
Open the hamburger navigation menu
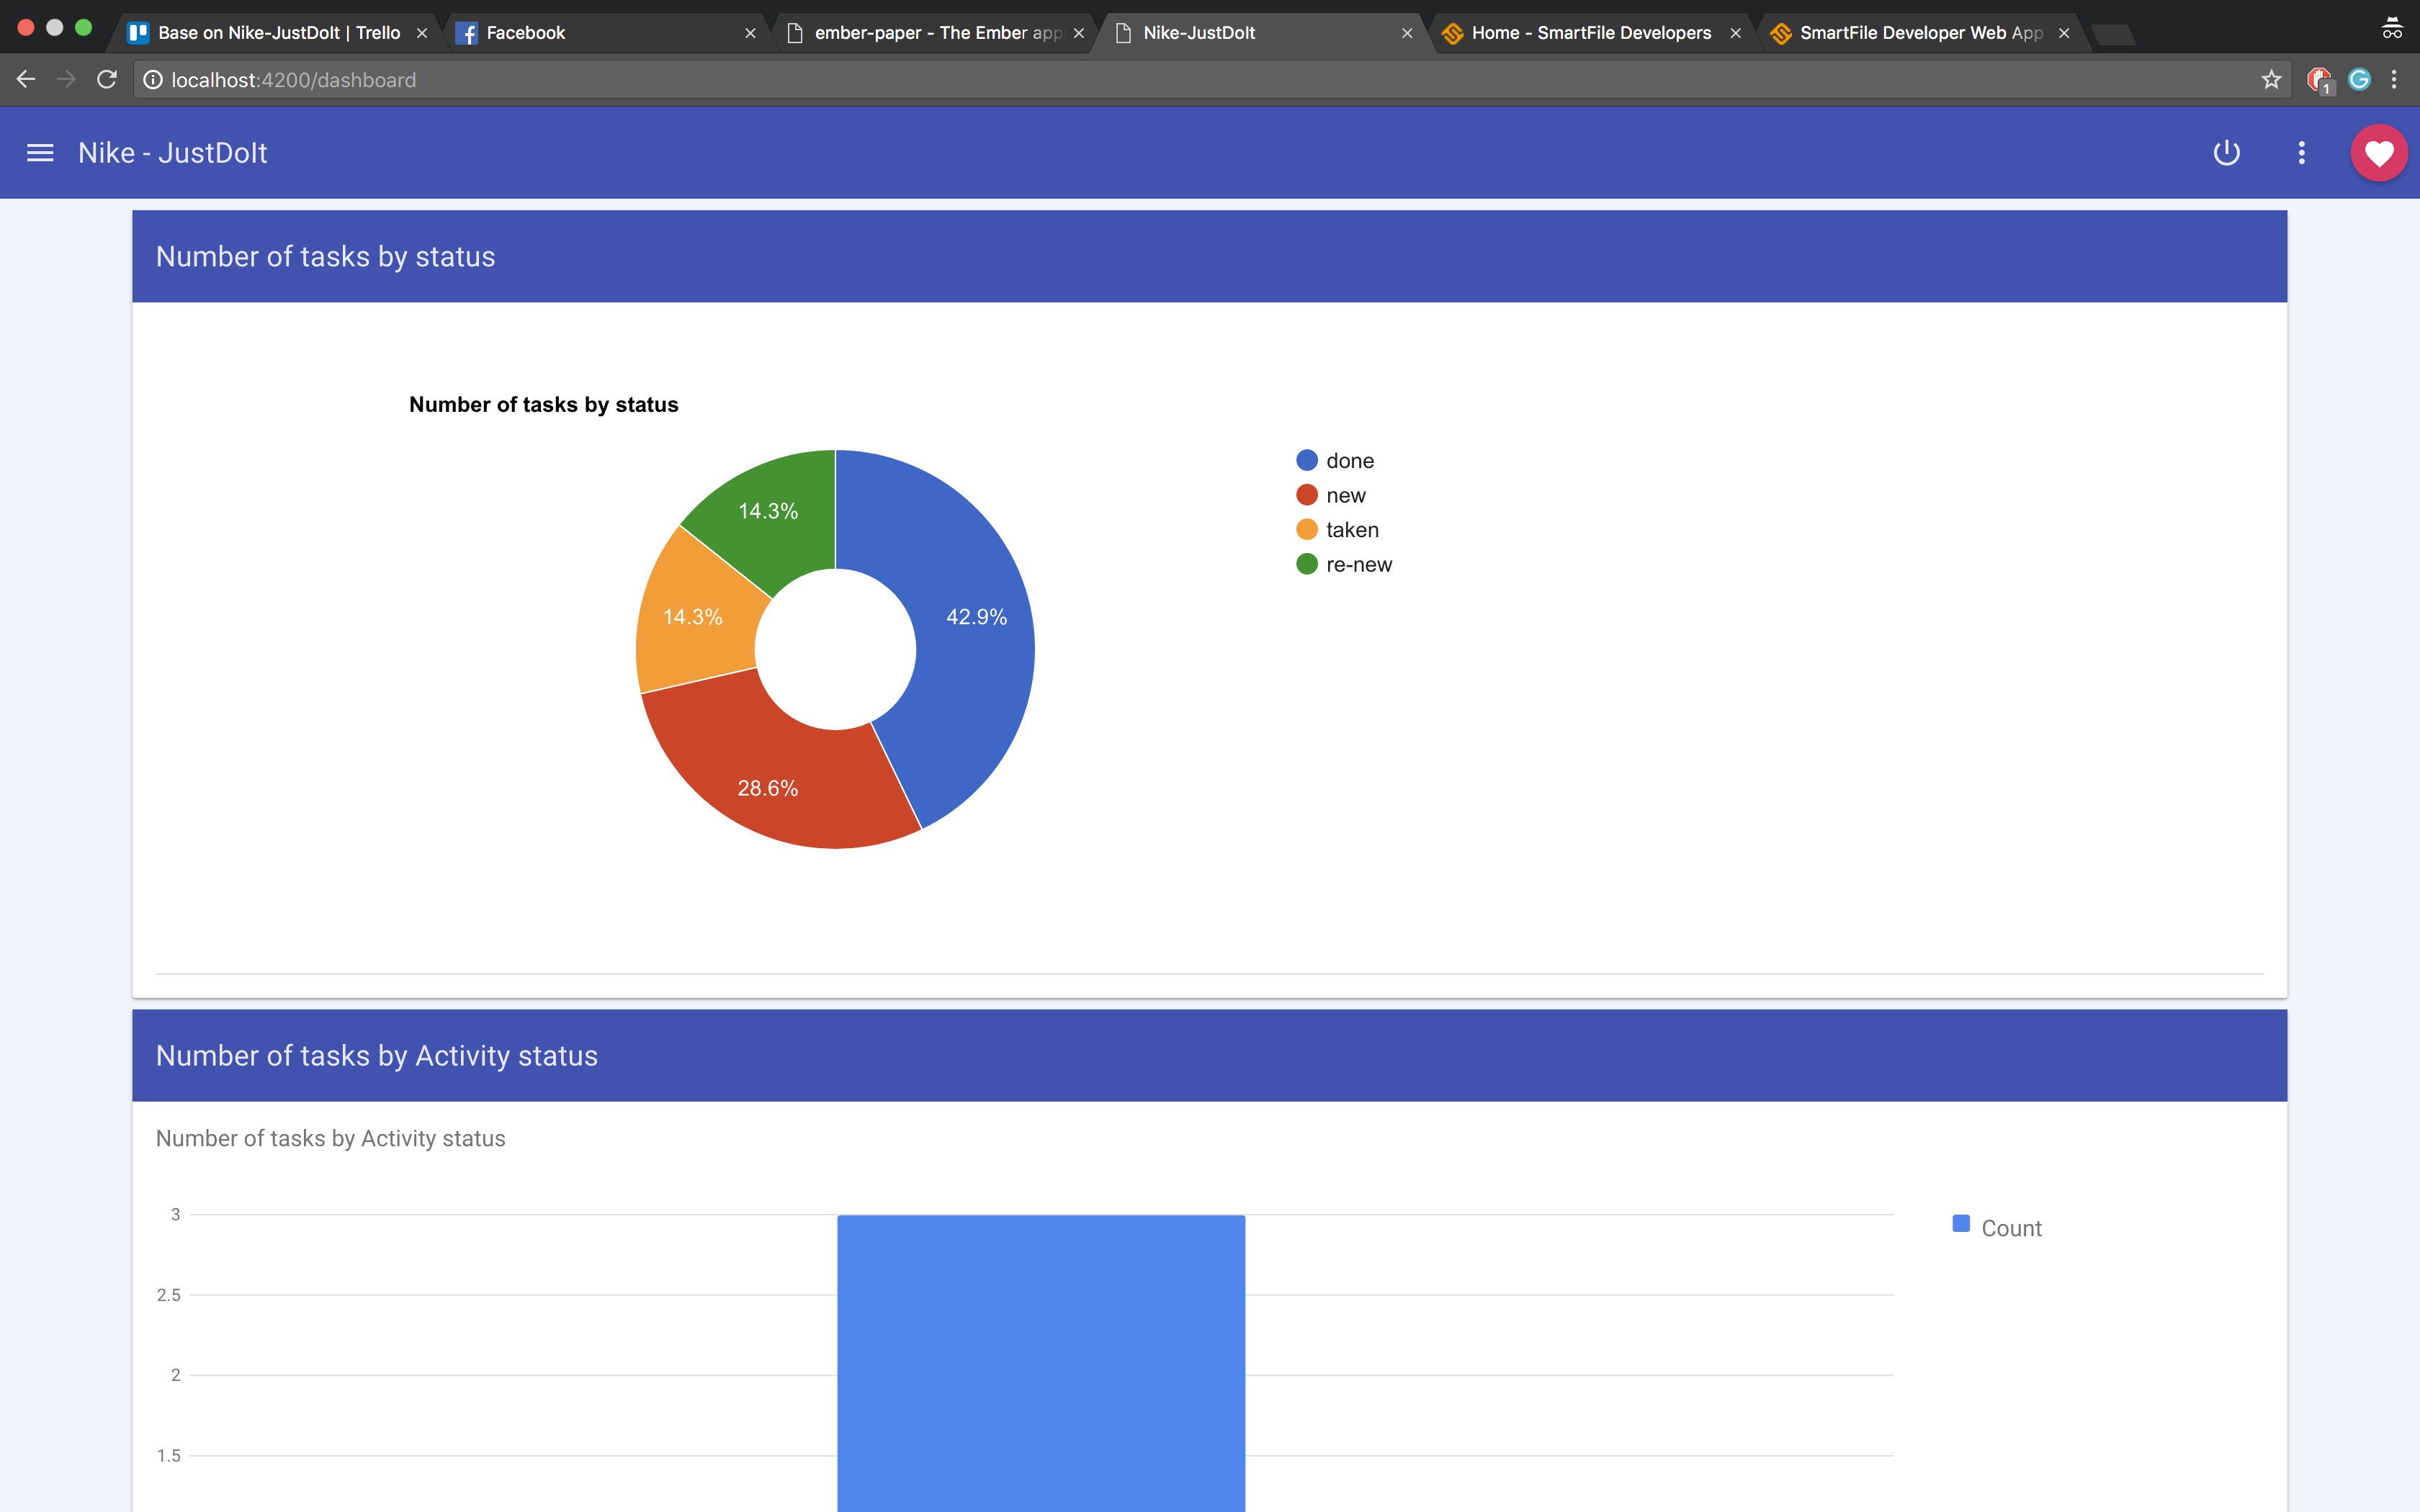coord(40,153)
